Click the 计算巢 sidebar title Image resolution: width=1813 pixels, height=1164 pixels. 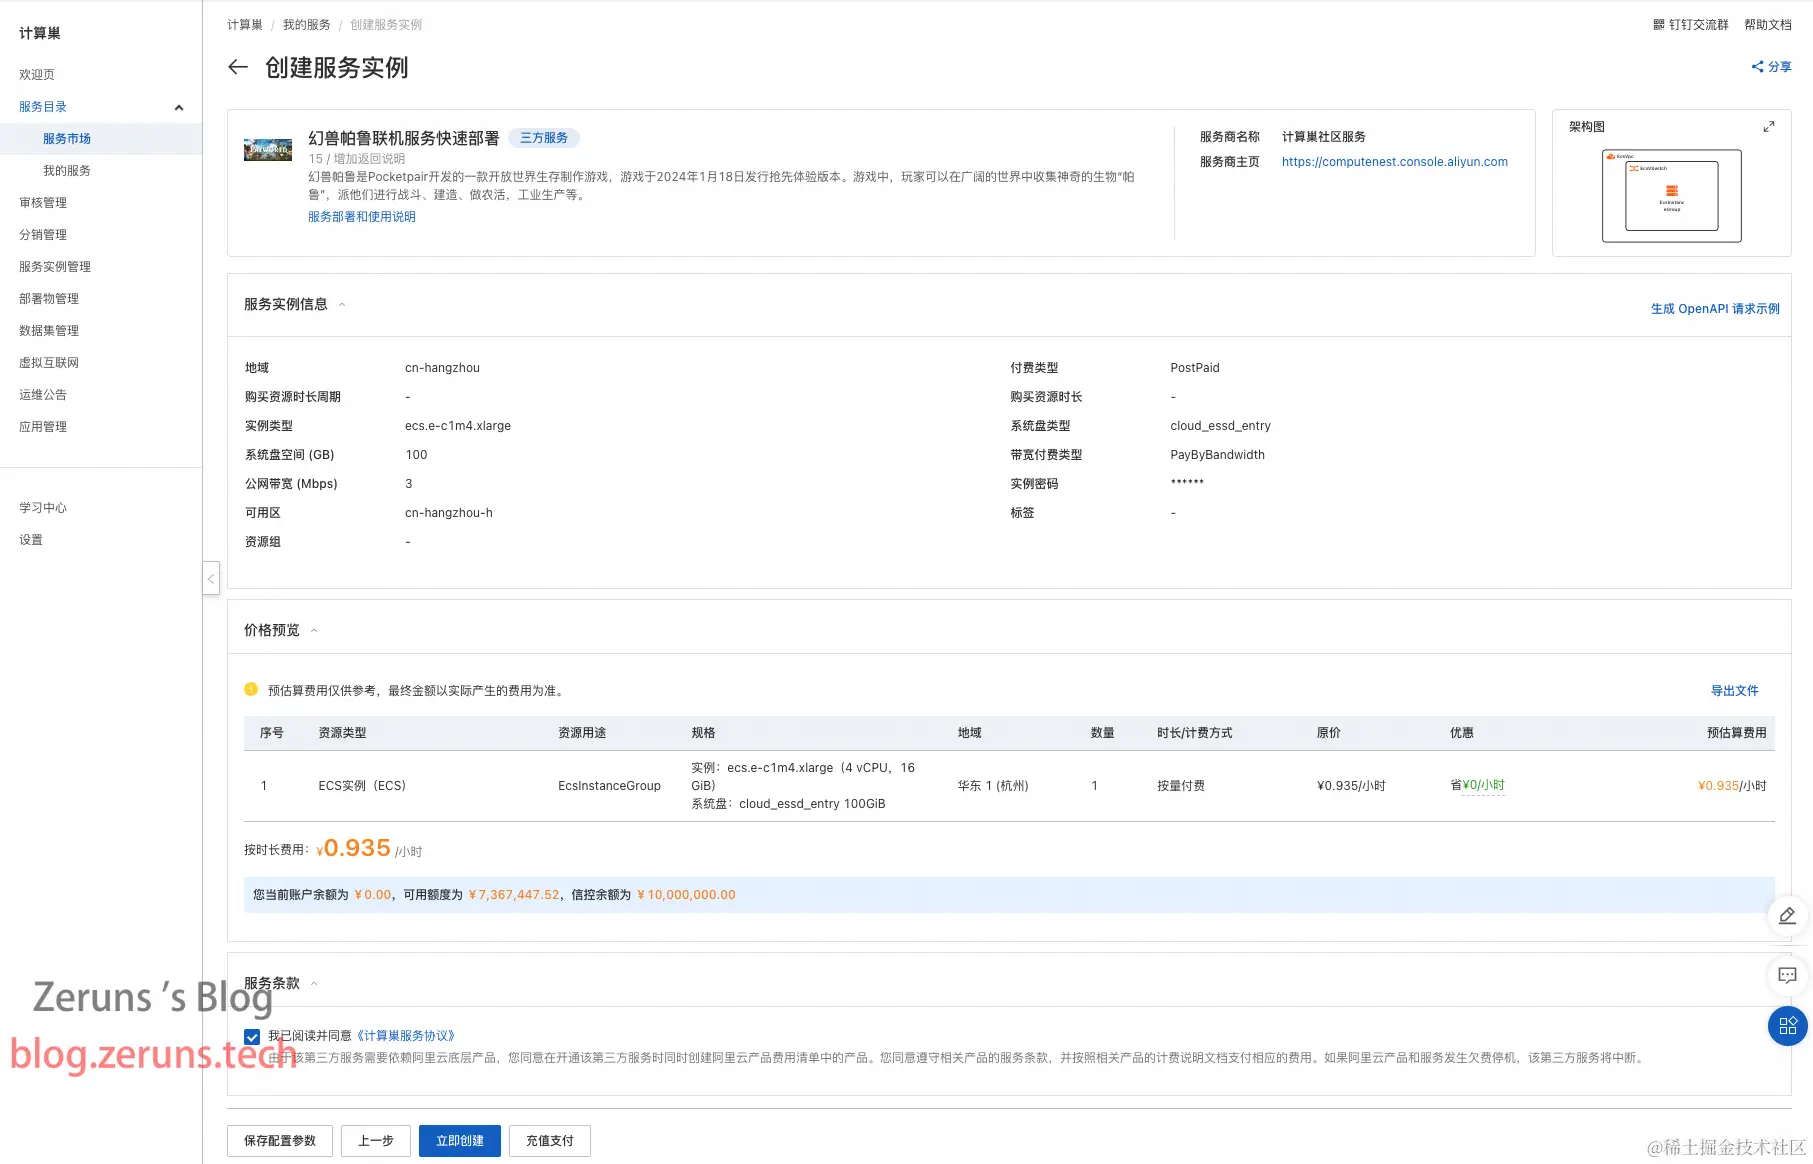[x=40, y=33]
